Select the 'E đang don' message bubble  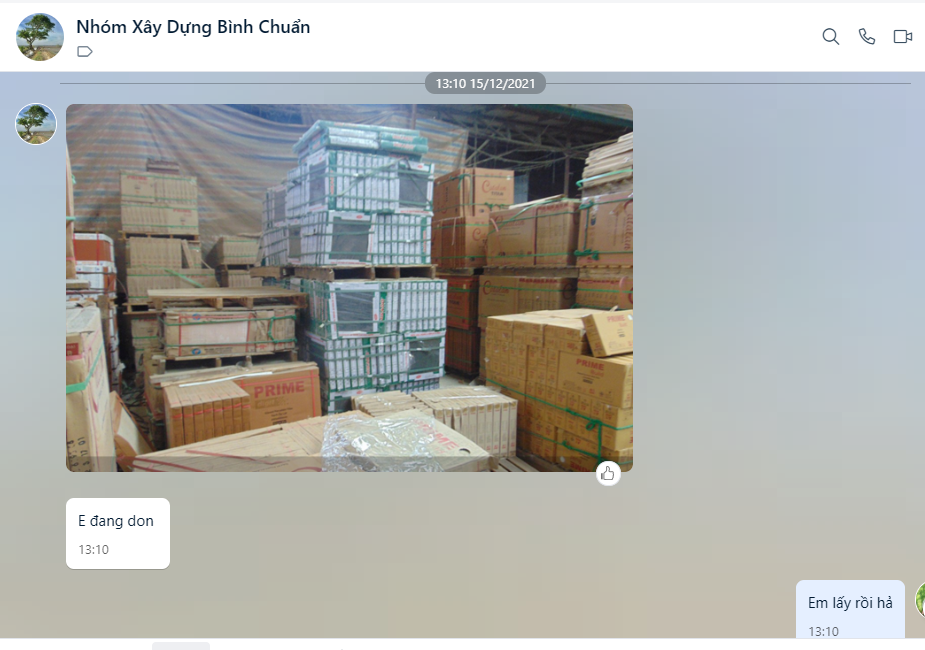point(118,533)
